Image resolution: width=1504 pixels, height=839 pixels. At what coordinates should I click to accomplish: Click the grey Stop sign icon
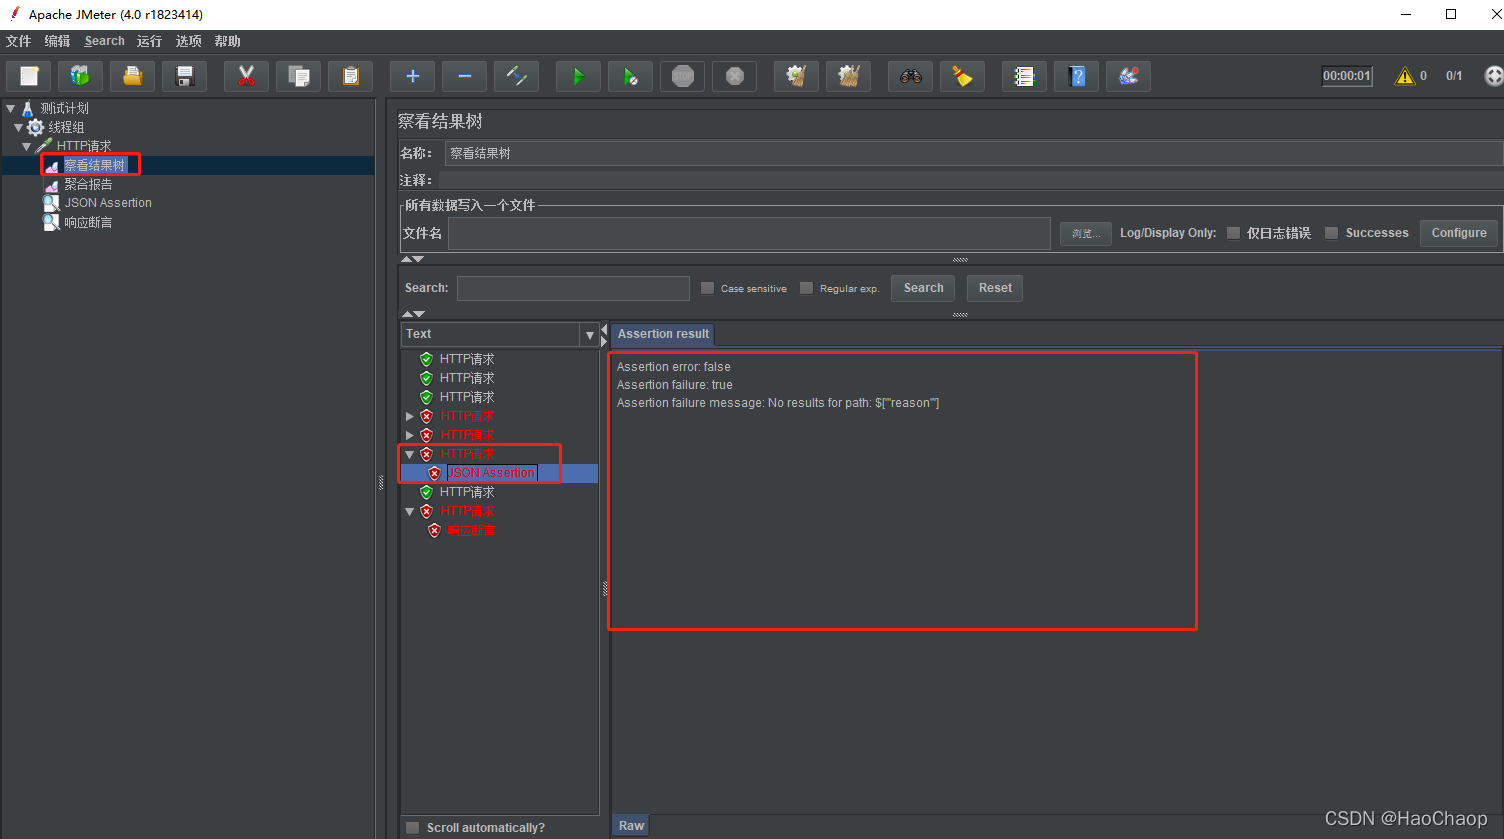682,76
